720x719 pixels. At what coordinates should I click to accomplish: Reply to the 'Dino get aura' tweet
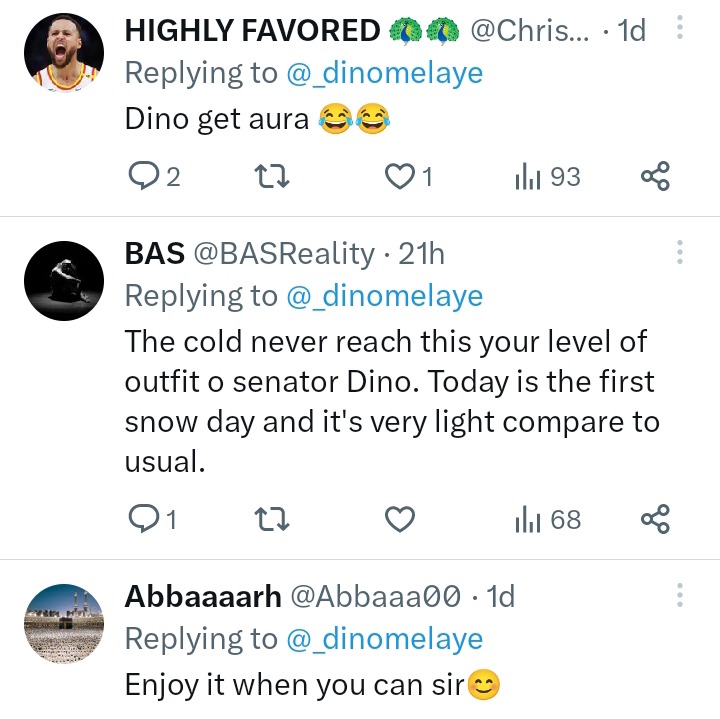point(145,177)
